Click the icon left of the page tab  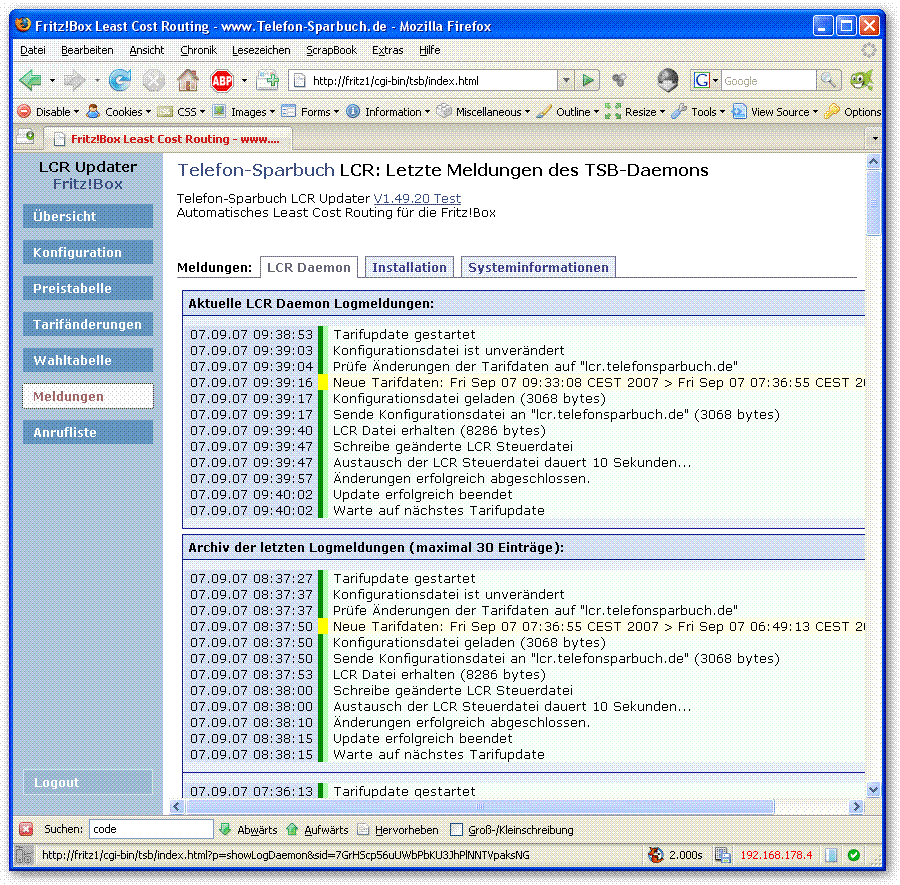[26, 137]
